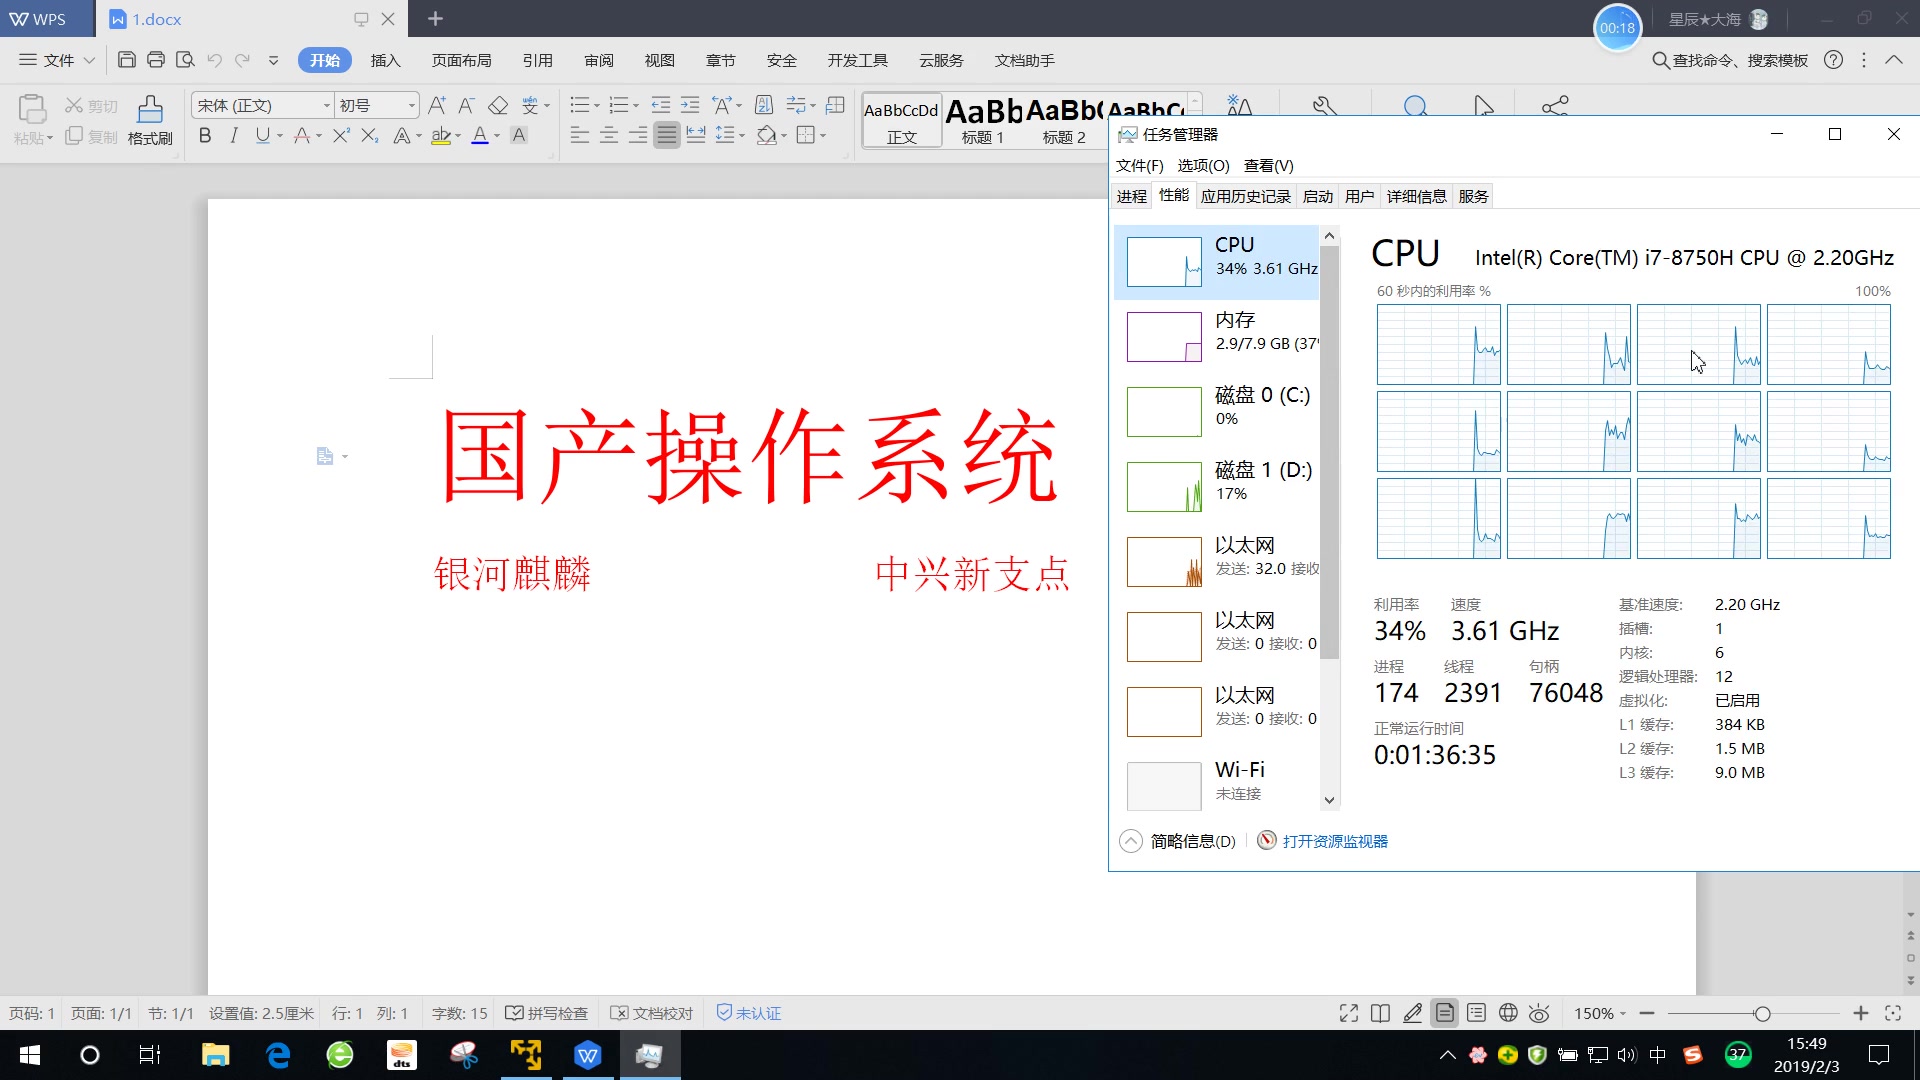
Task: Decrease font size with the A- icon
Action: [466, 105]
